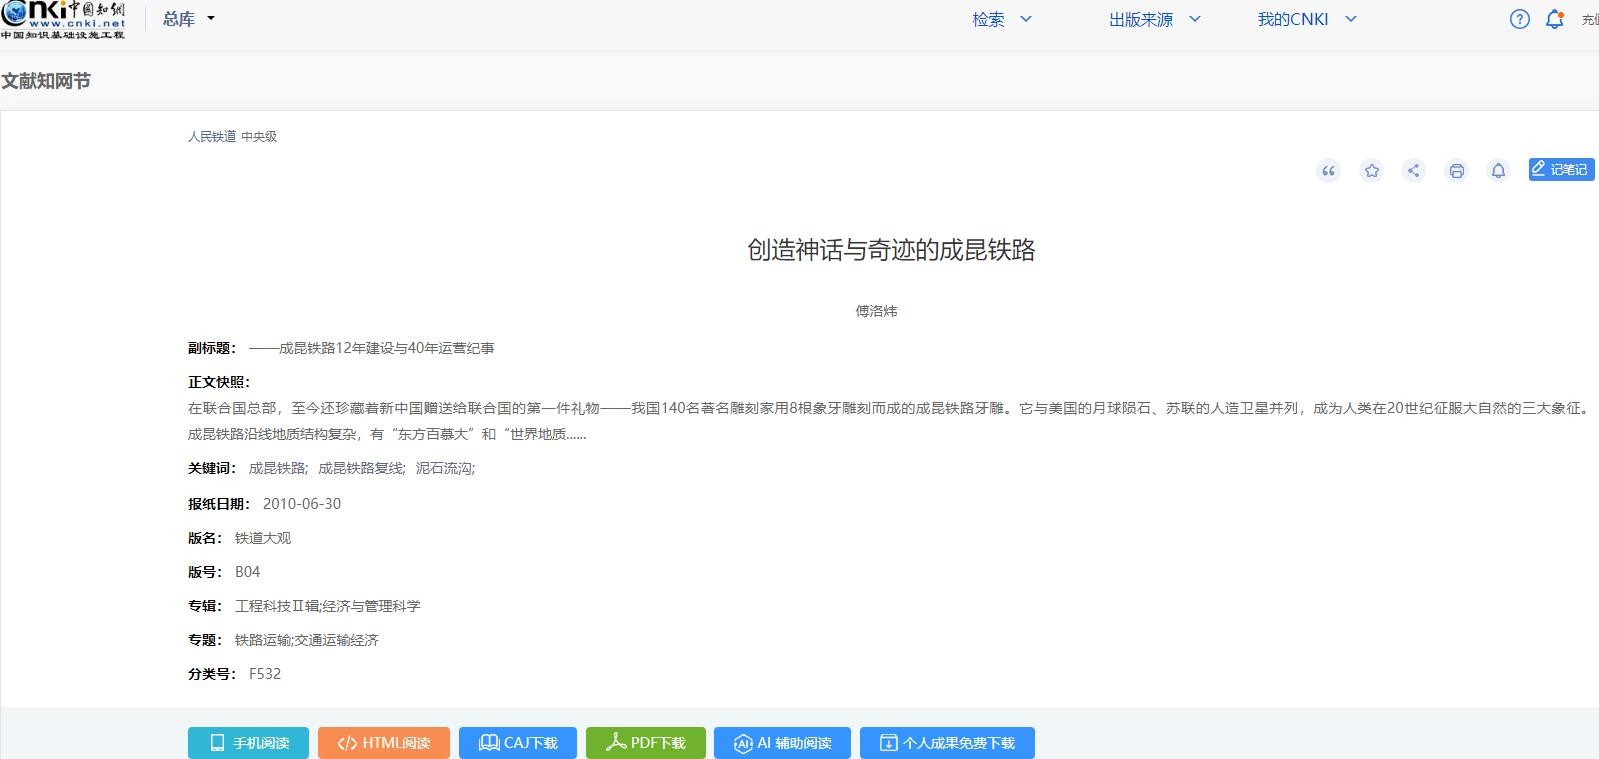Screen dimensions: 1599x759
Task: Click 个人成果免费下载 button
Action: tap(946, 743)
